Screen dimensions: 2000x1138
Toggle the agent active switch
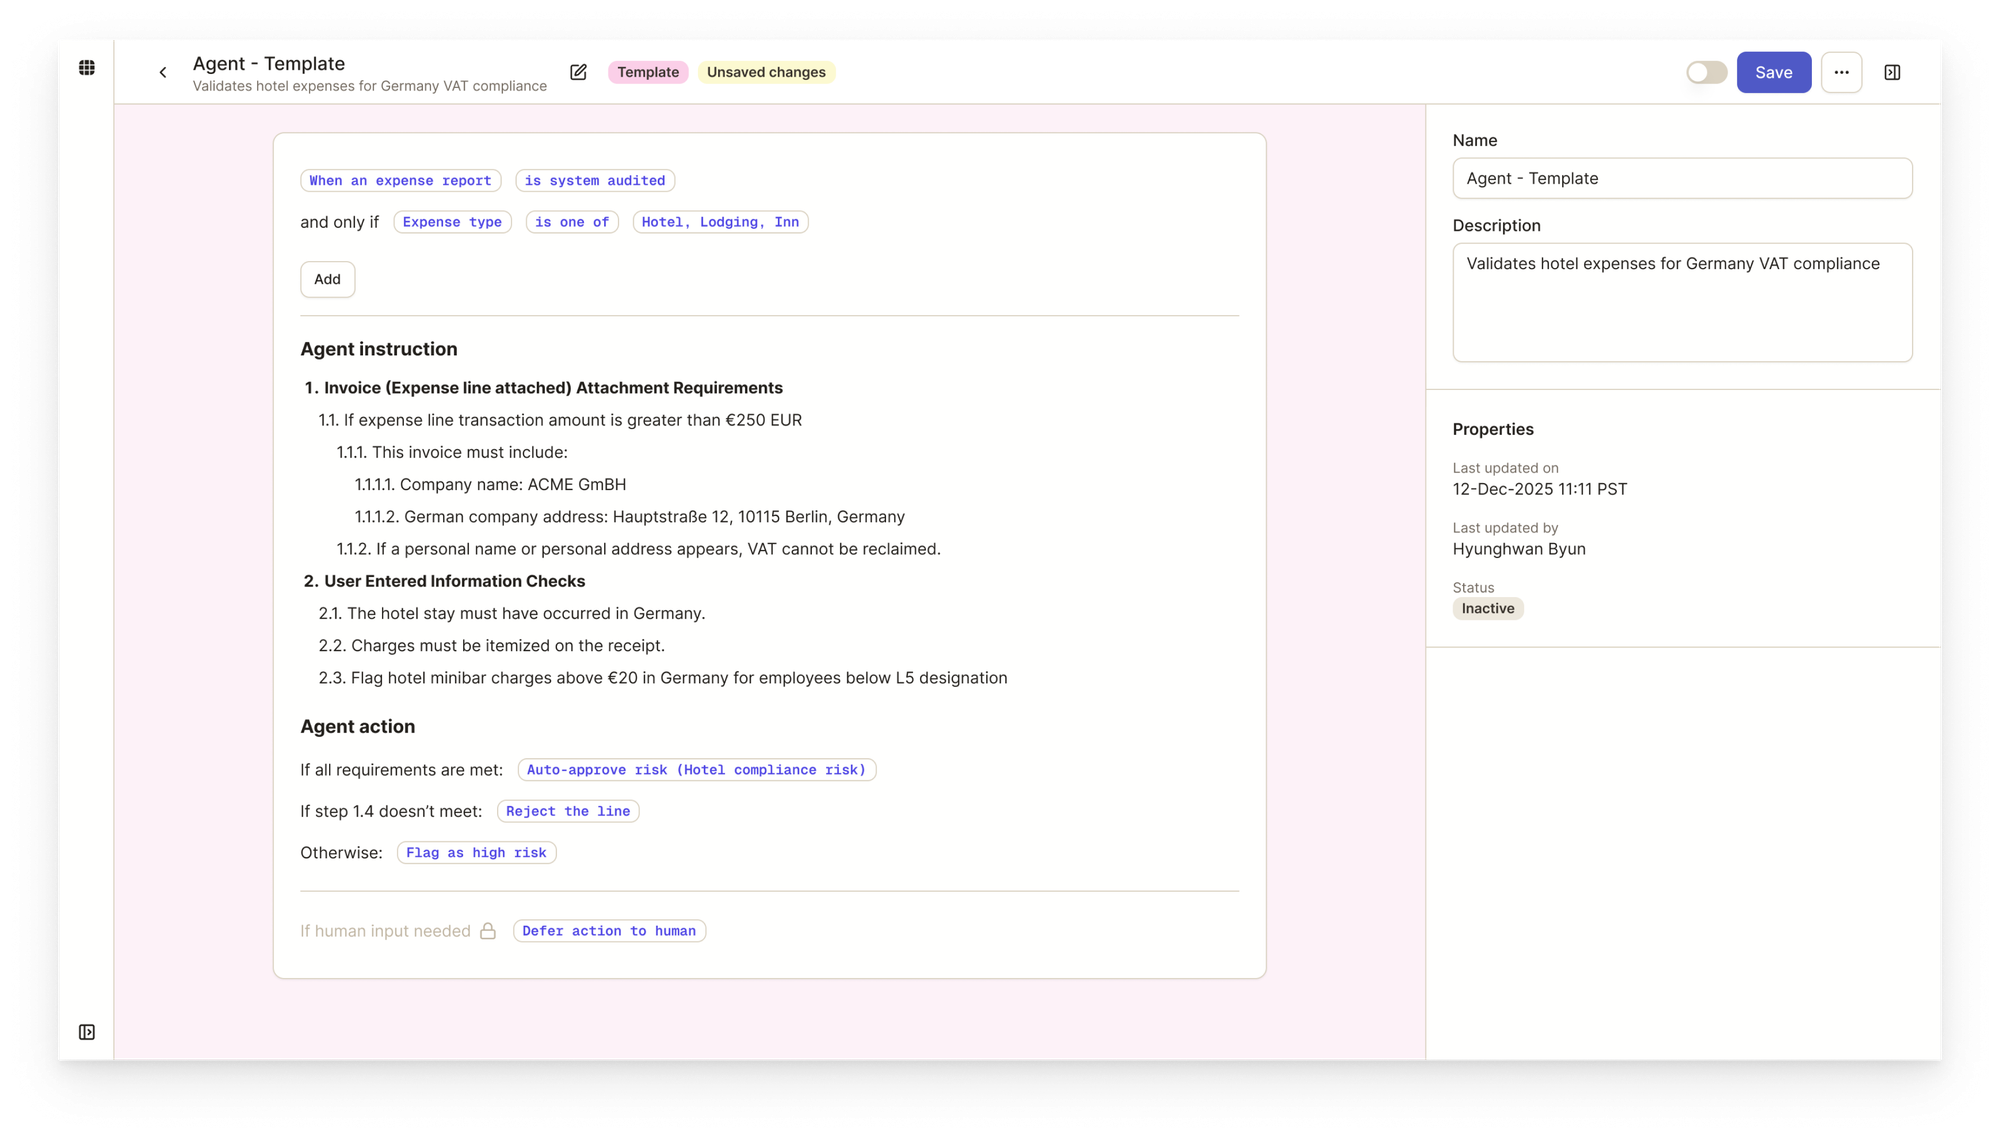coord(1706,72)
